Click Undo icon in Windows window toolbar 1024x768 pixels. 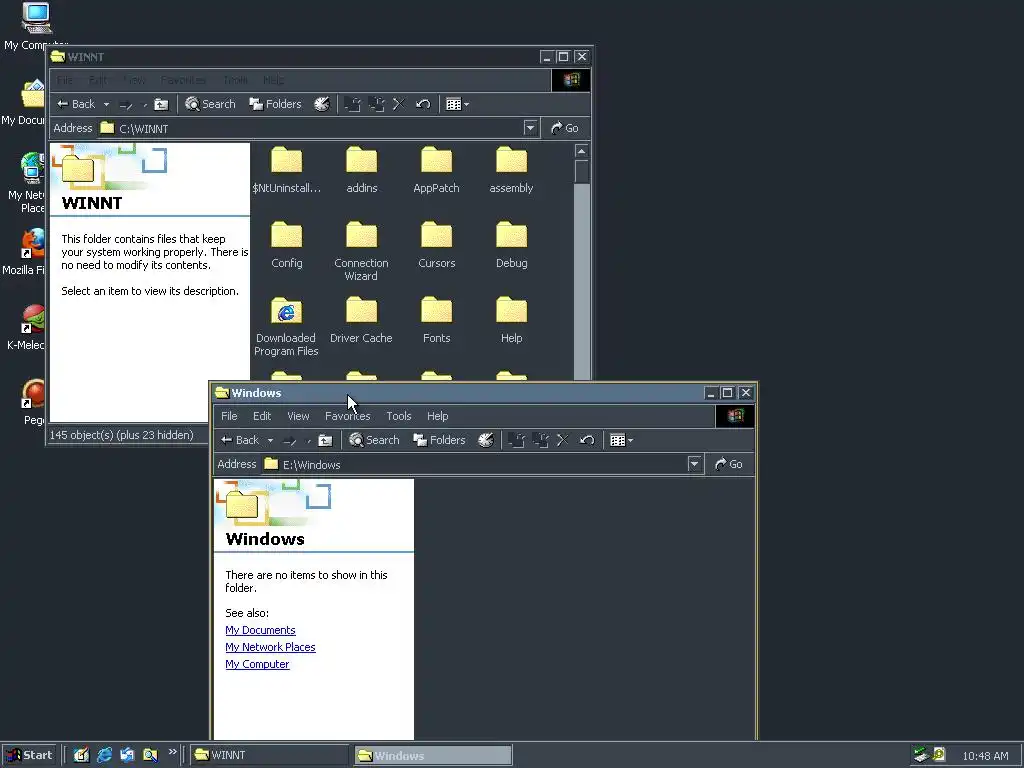[586, 440]
